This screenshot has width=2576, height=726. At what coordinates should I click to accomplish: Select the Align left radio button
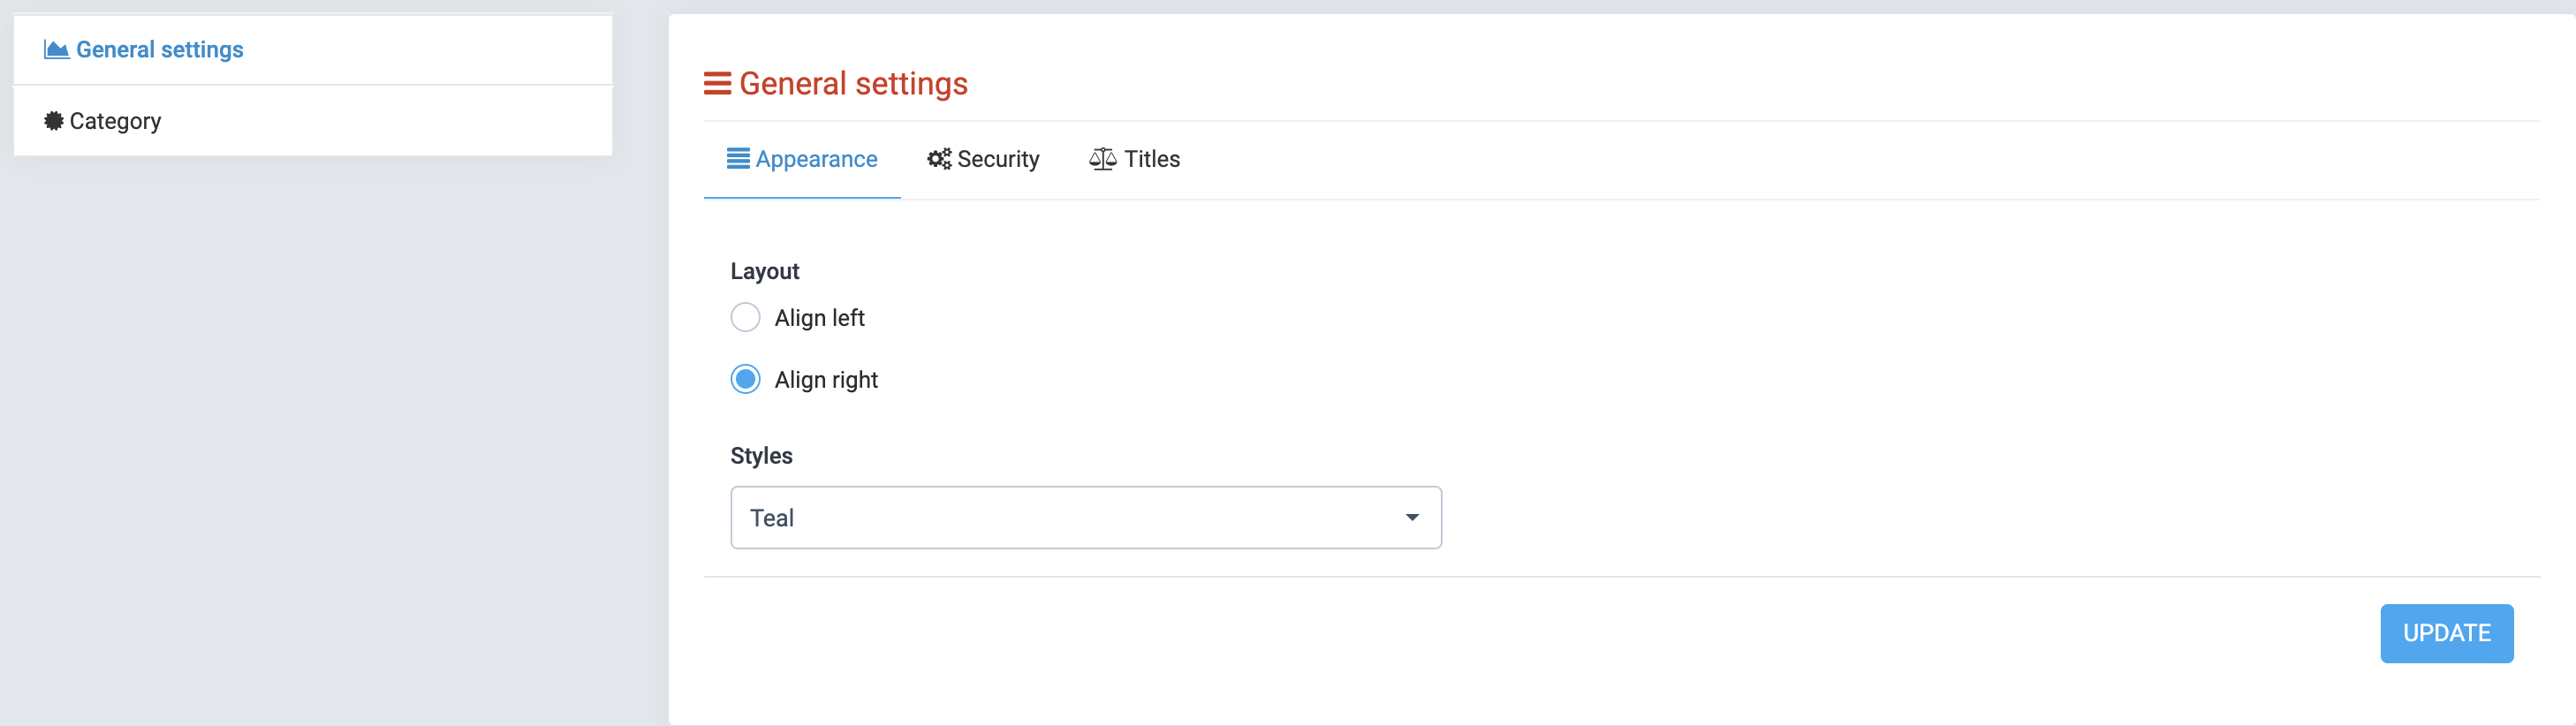pyautogui.click(x=745, y=318)
